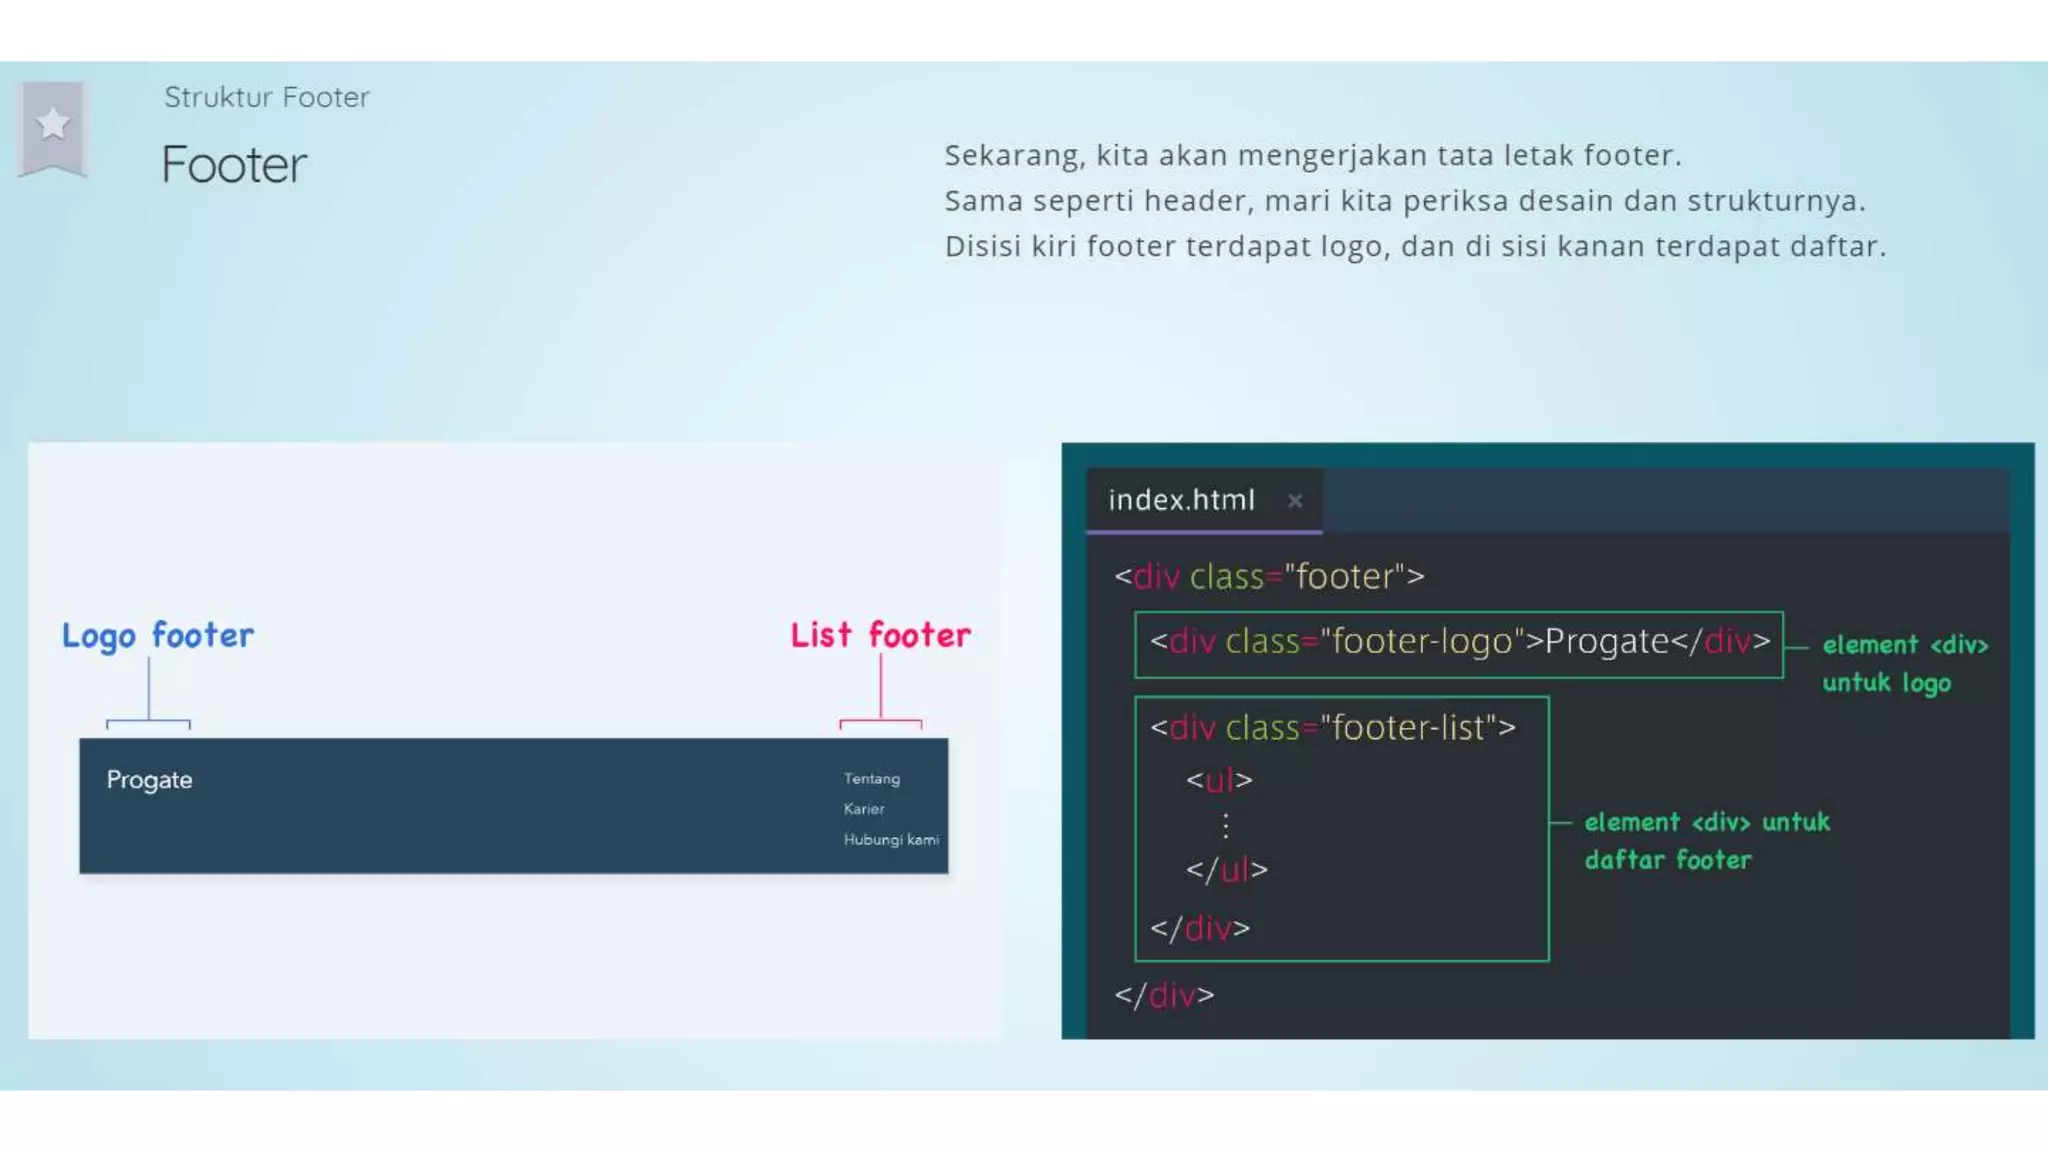
Task: Click the vertical ellipsis inside the ul
Action: [x=1225, y=825]
